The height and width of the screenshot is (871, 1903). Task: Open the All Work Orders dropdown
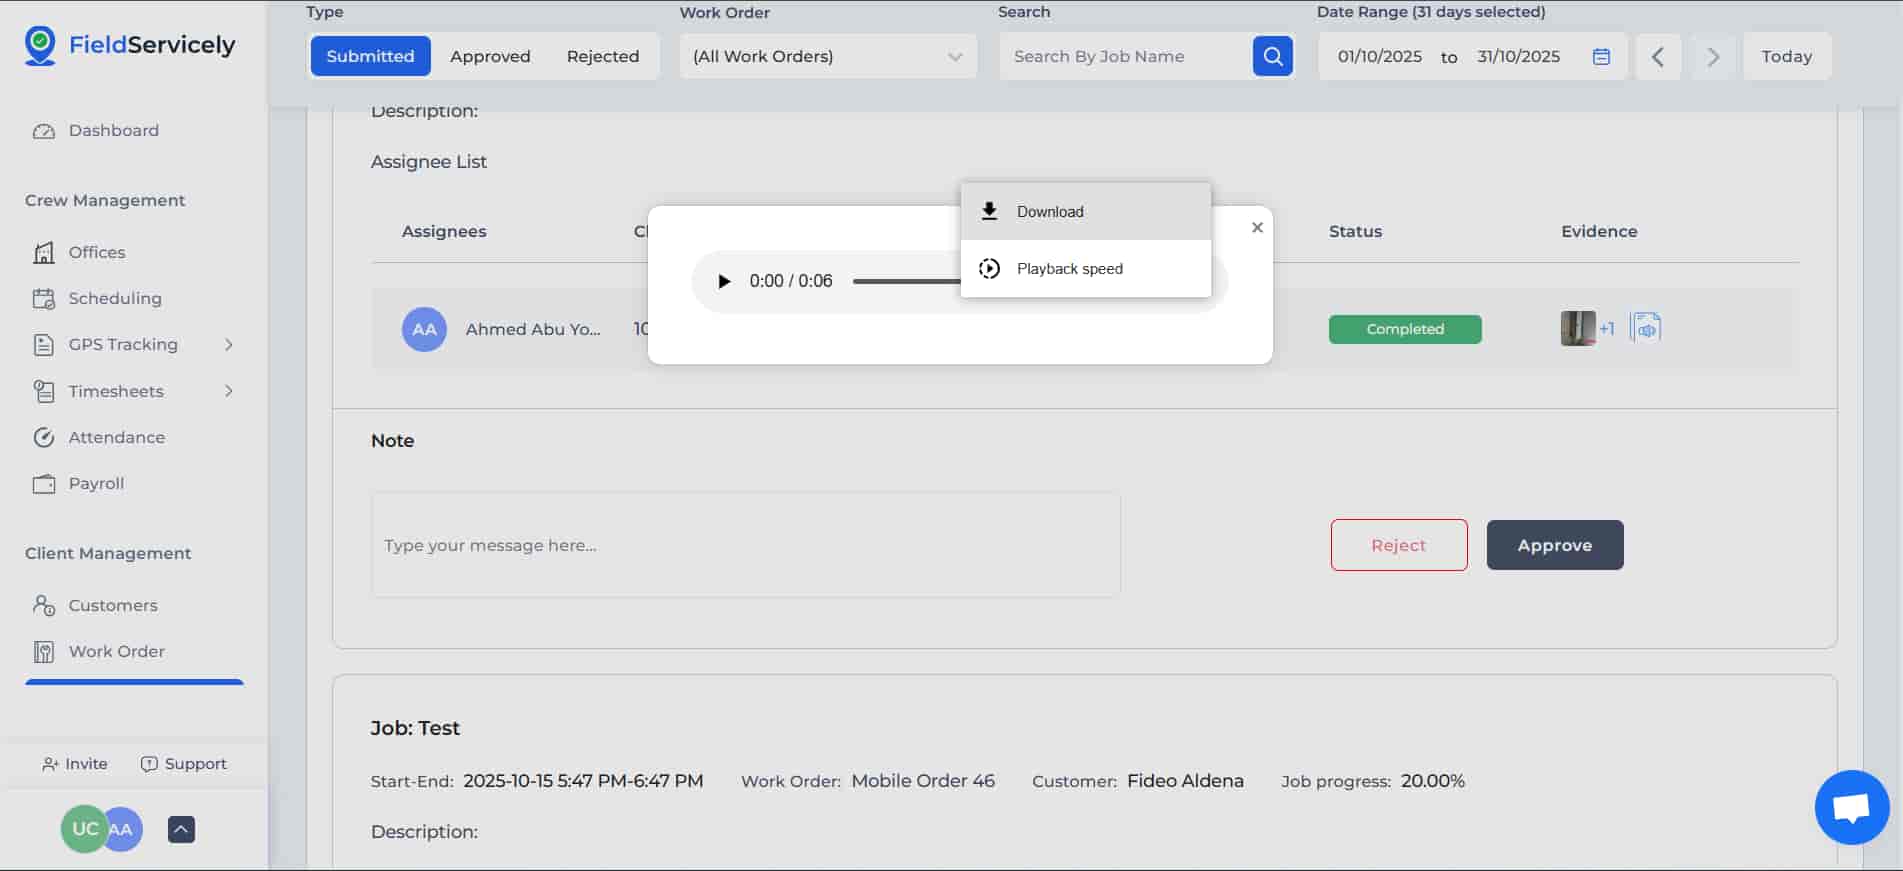coord(828,56)
